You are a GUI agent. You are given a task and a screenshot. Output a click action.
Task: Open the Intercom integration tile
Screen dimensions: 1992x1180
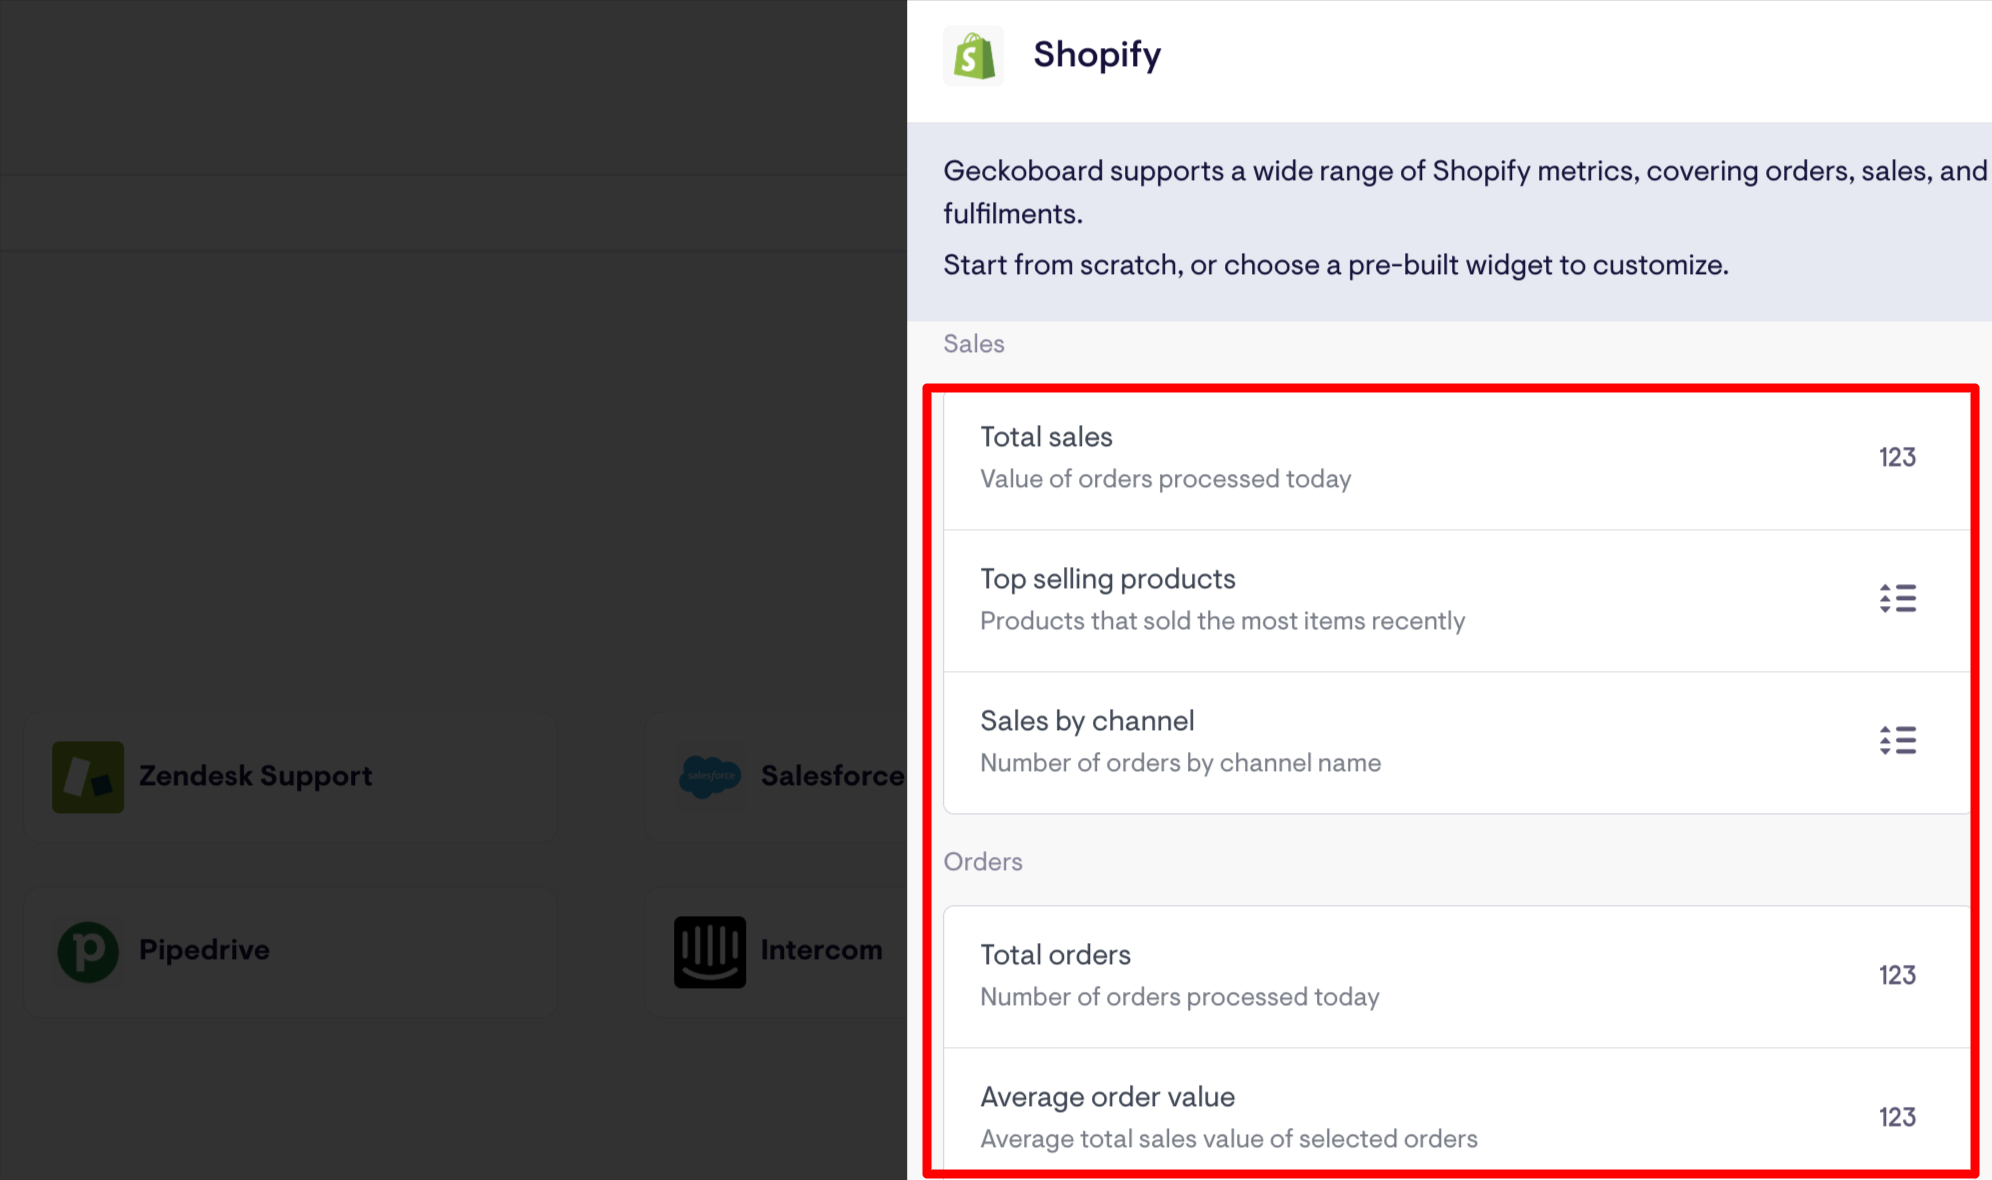pyautogui.click(x=790, y=950)
